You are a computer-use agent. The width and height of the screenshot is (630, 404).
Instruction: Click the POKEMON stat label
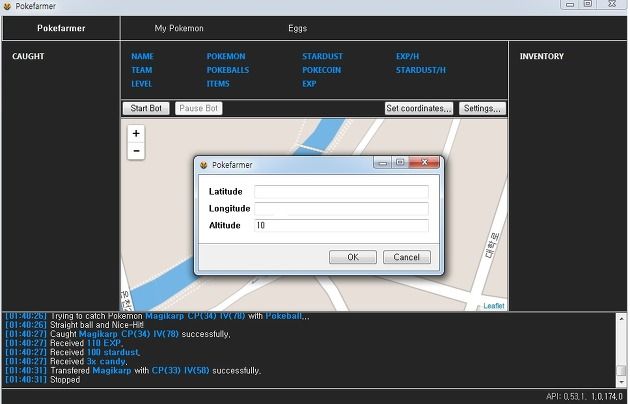coord(226,56)
